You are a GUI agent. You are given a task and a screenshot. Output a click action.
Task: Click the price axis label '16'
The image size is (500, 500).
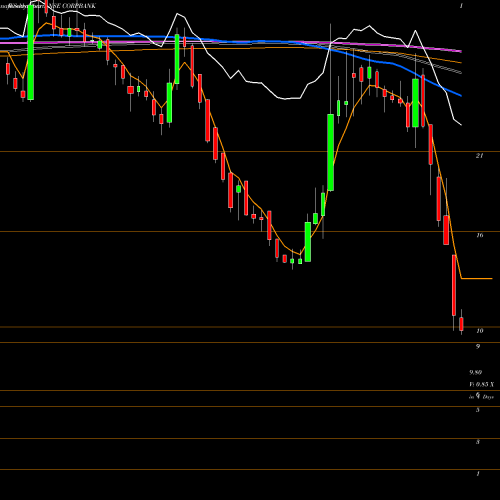pyautogui.click(x=479, y=235)
